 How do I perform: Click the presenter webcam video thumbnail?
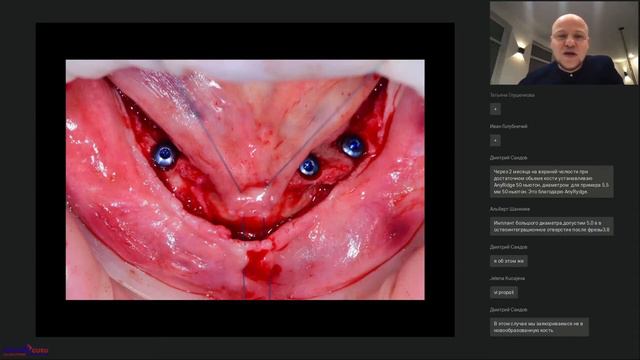(x=564, y=43)
